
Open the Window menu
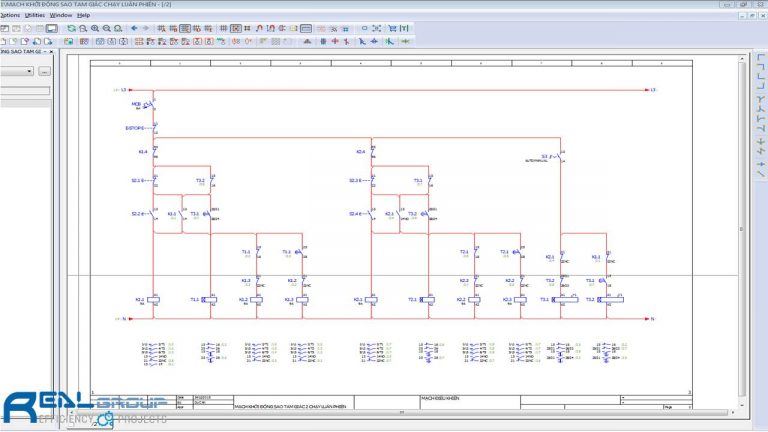(x=60, y=16)
